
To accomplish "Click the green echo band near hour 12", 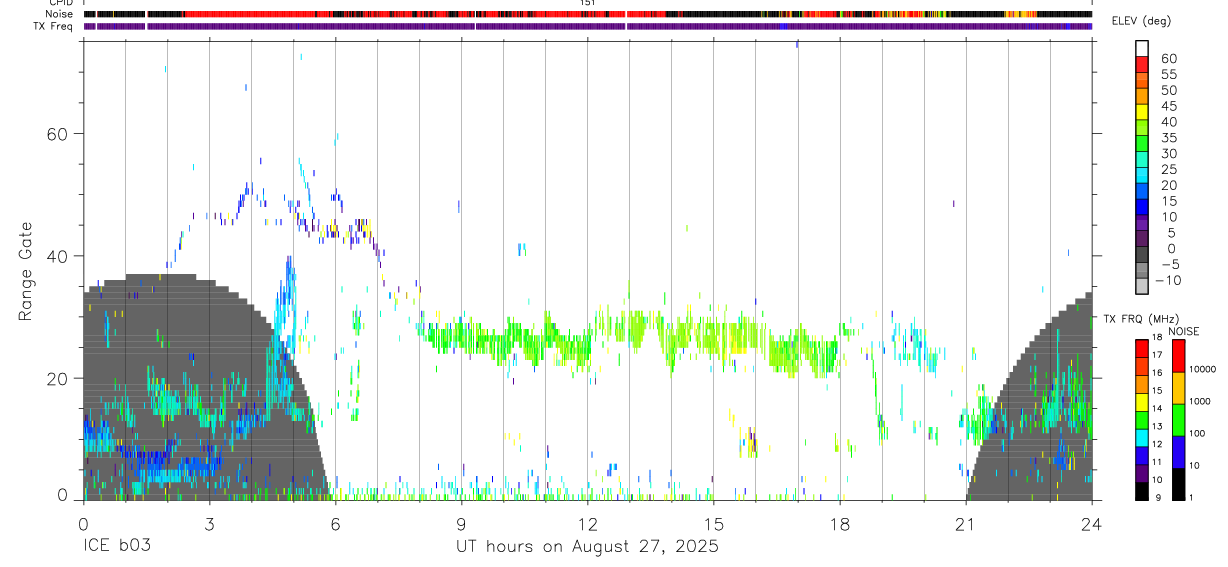I will [575, 349].
